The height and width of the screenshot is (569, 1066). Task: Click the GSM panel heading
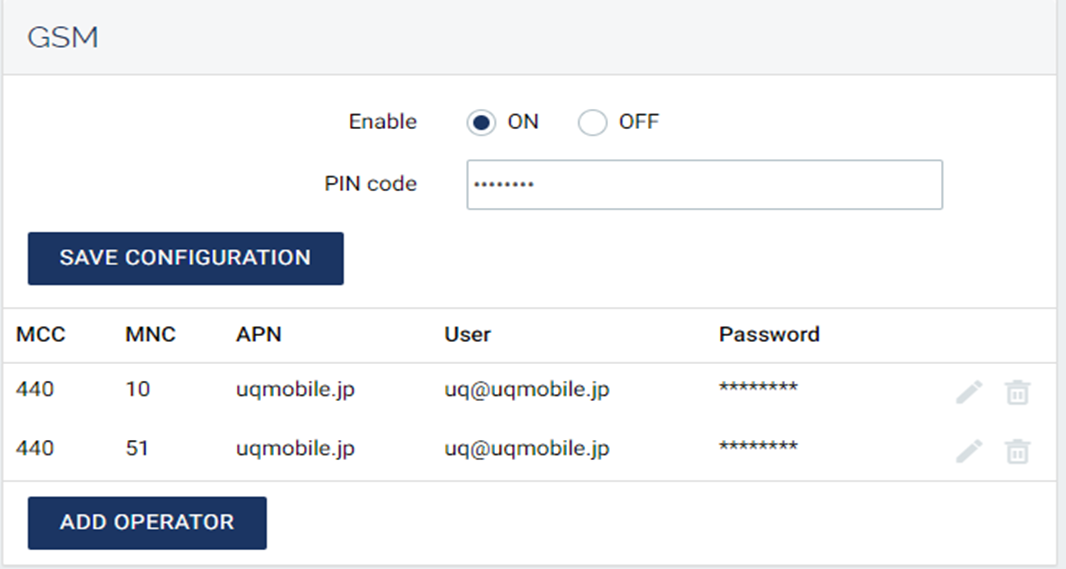pos(62,38)
